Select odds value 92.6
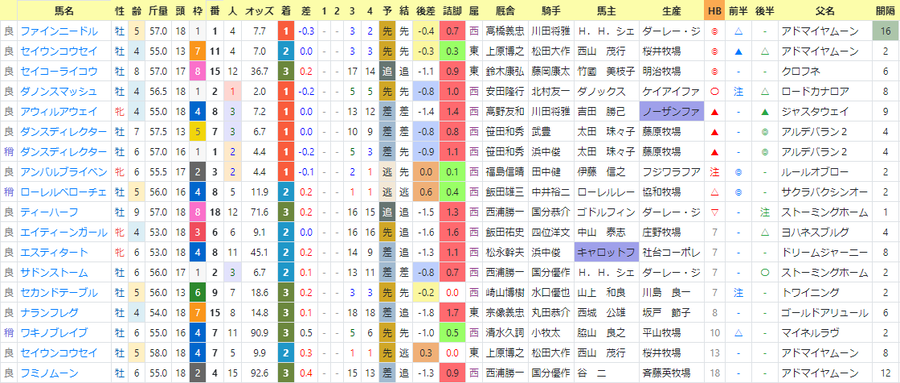 tap(259, 373)
